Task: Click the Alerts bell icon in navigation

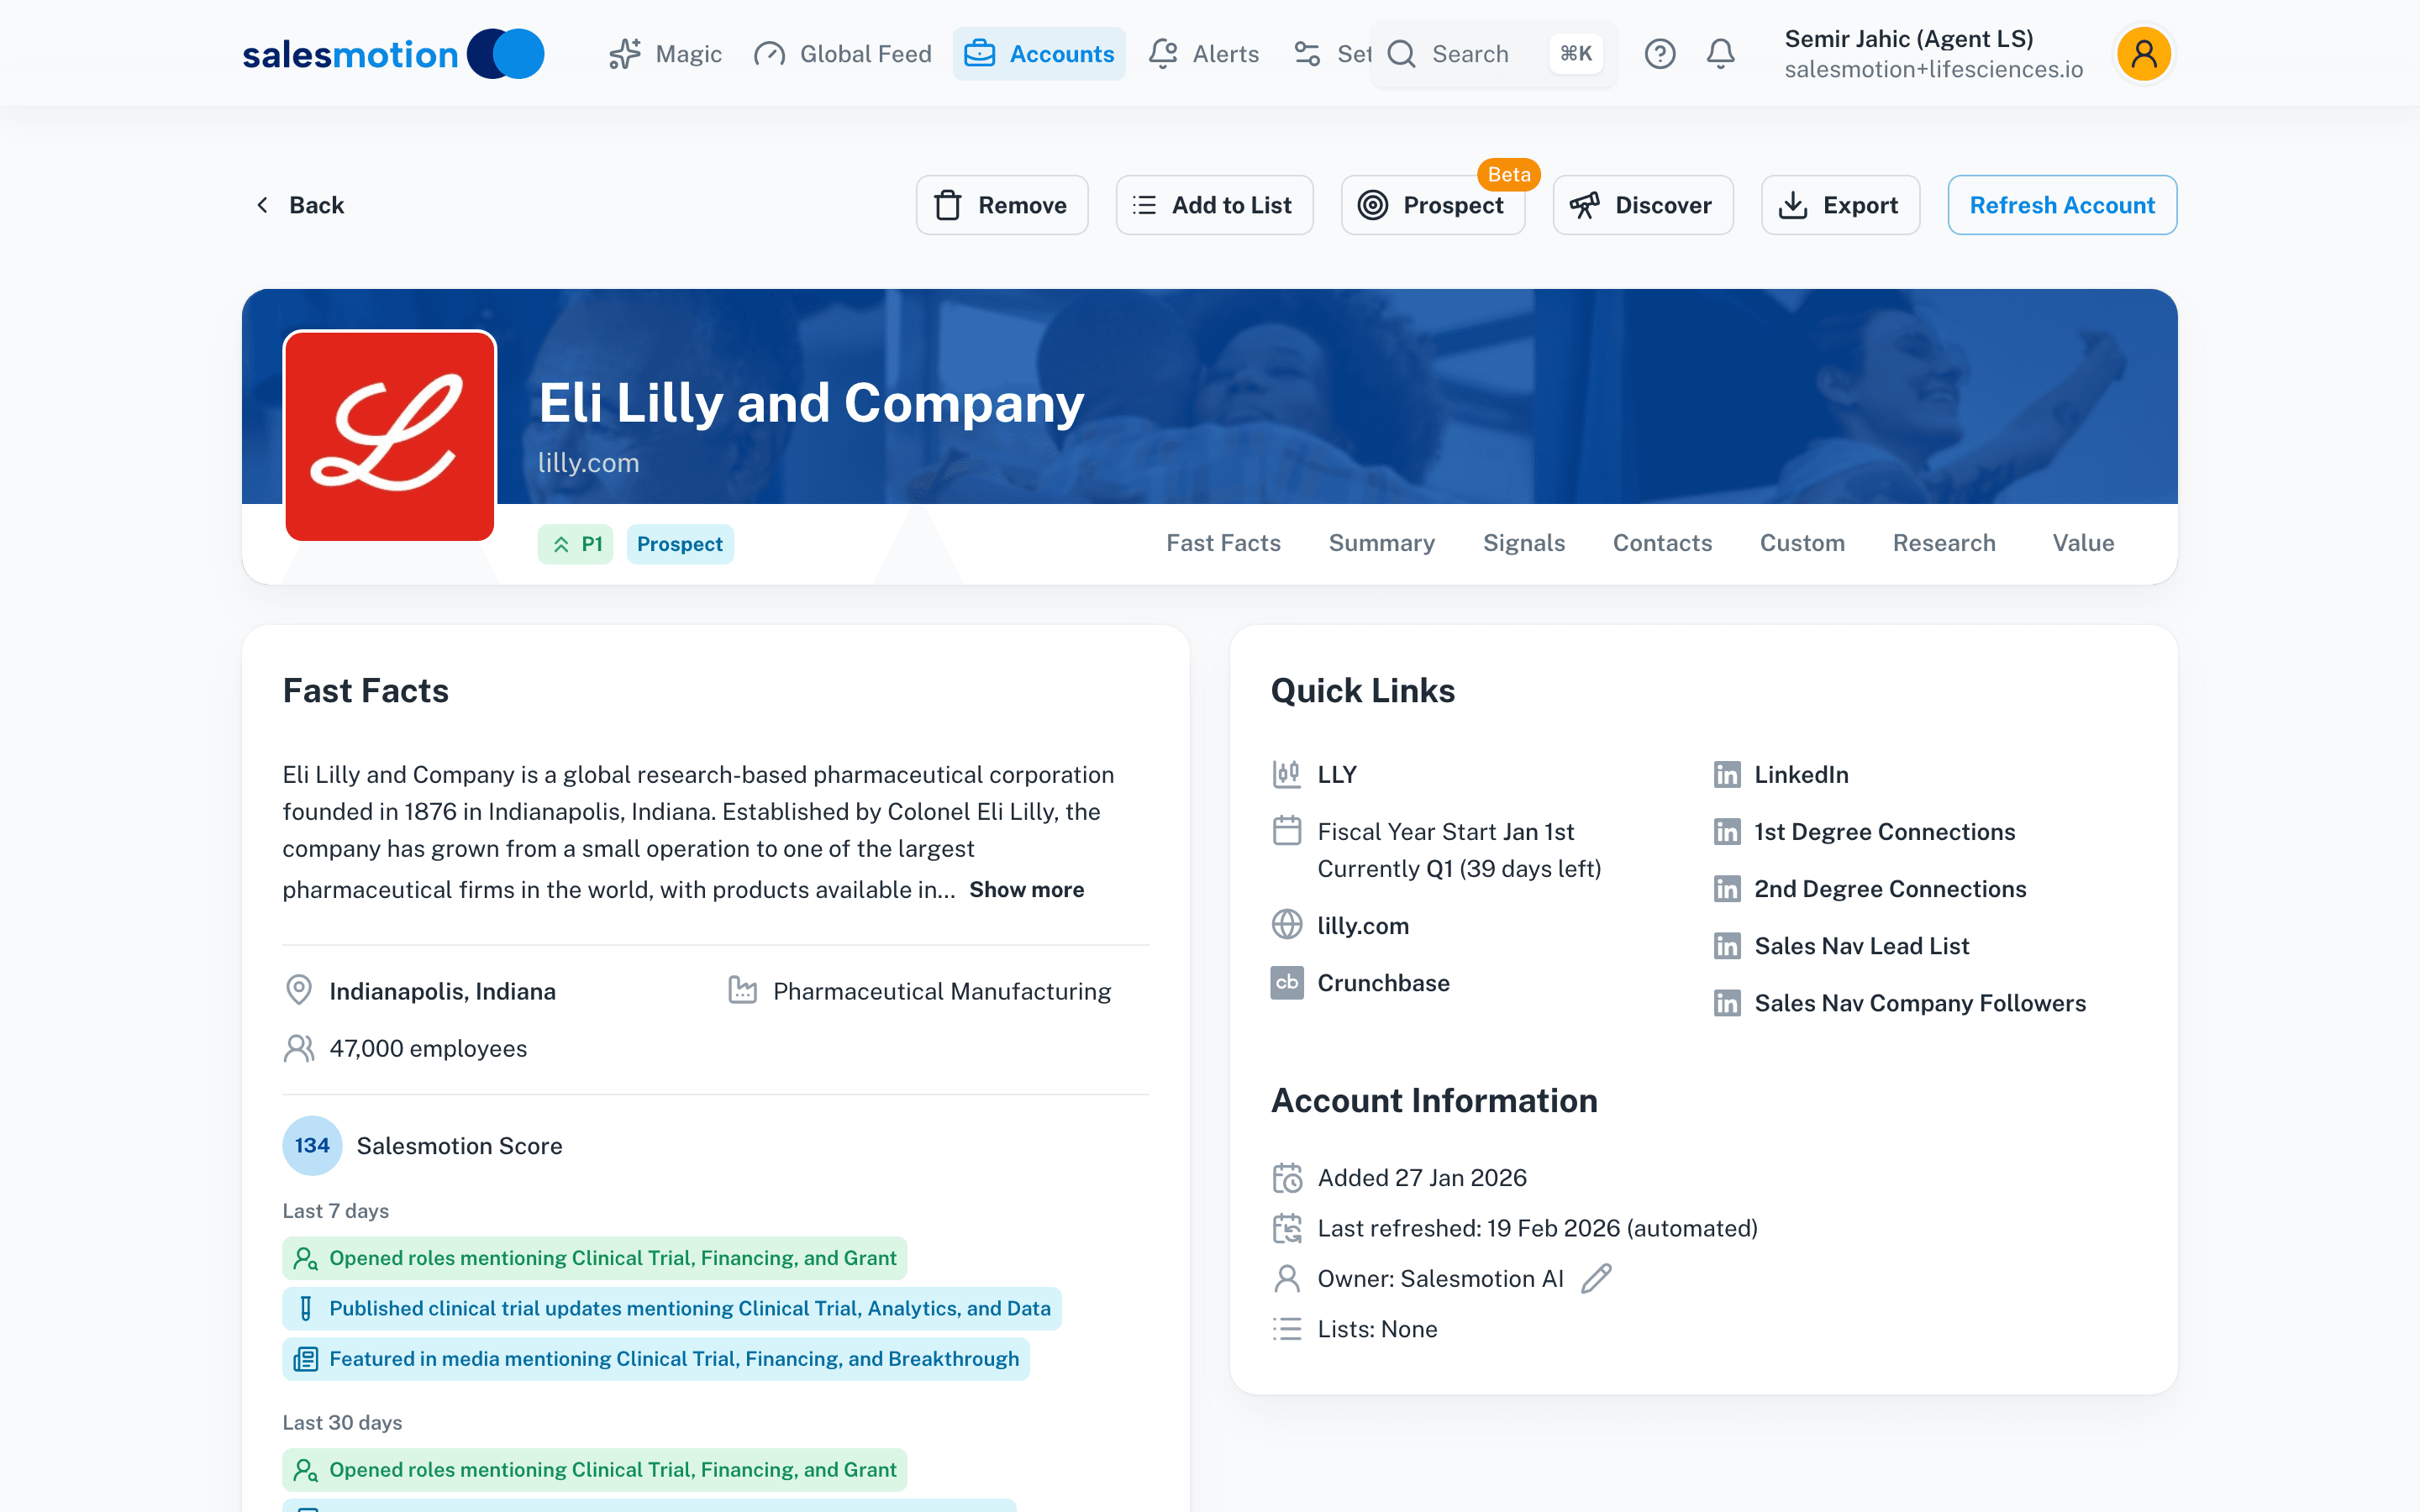Action: point(1163,54)
